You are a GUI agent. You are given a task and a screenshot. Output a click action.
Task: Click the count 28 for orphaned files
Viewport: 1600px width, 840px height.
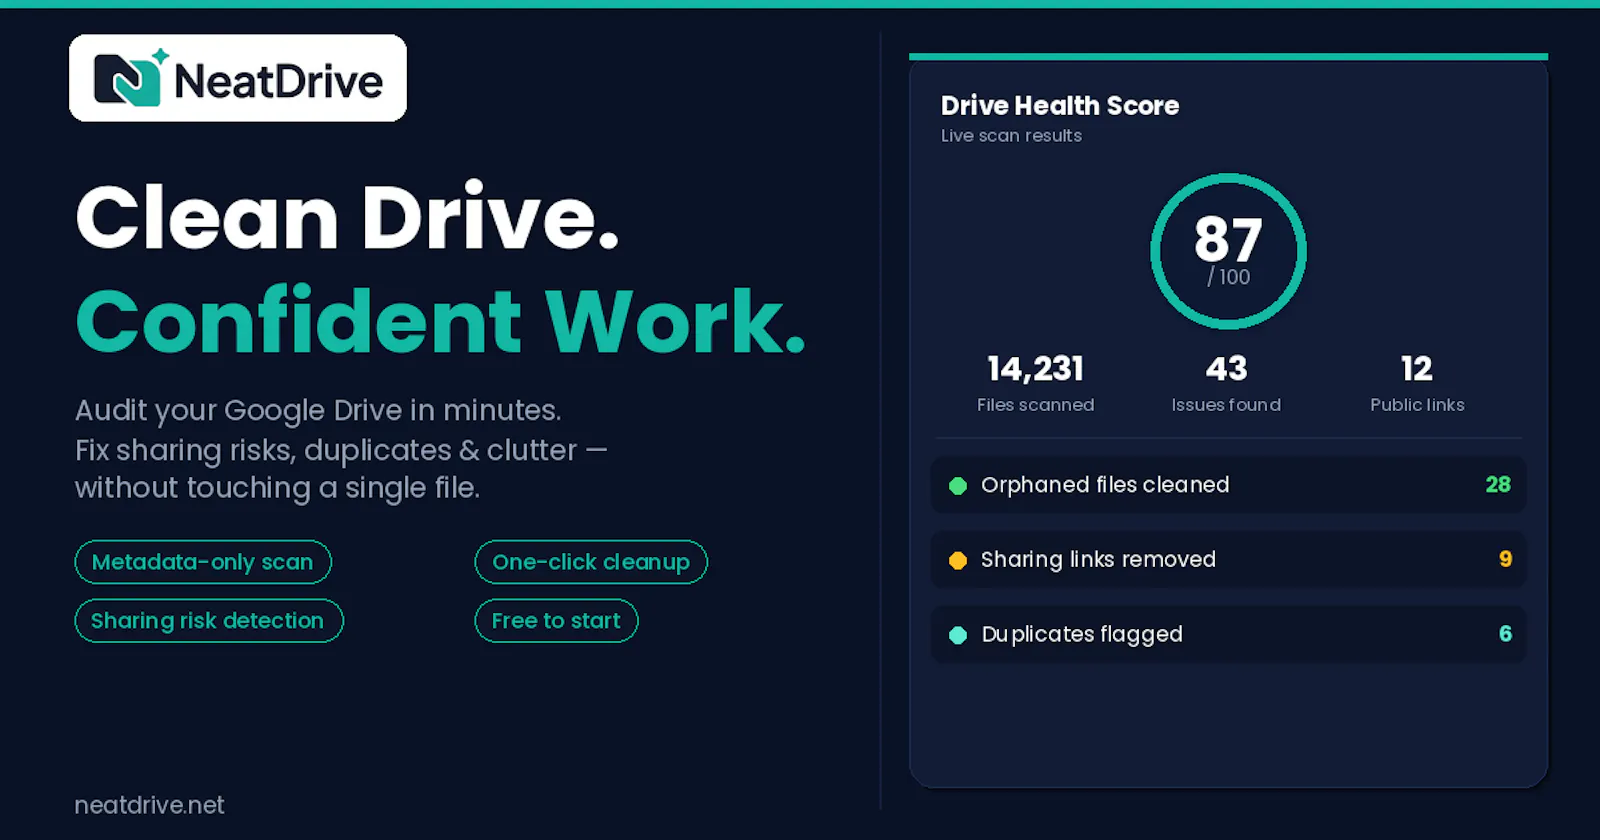point(1498,485)
